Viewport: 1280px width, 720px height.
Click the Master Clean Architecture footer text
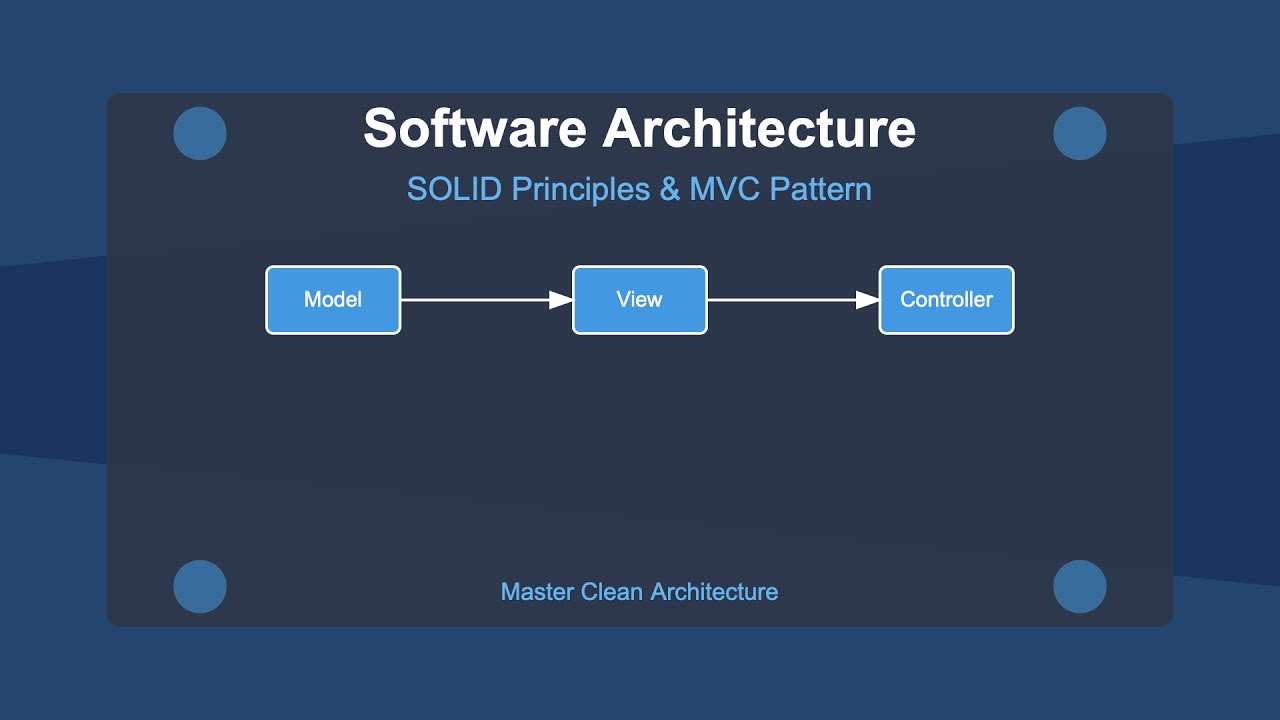click(x=639, y=591)
